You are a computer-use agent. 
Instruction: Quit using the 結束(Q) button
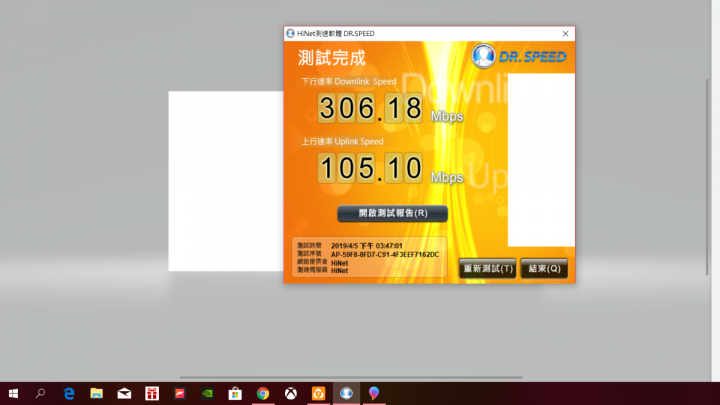(x=544, y=269)
